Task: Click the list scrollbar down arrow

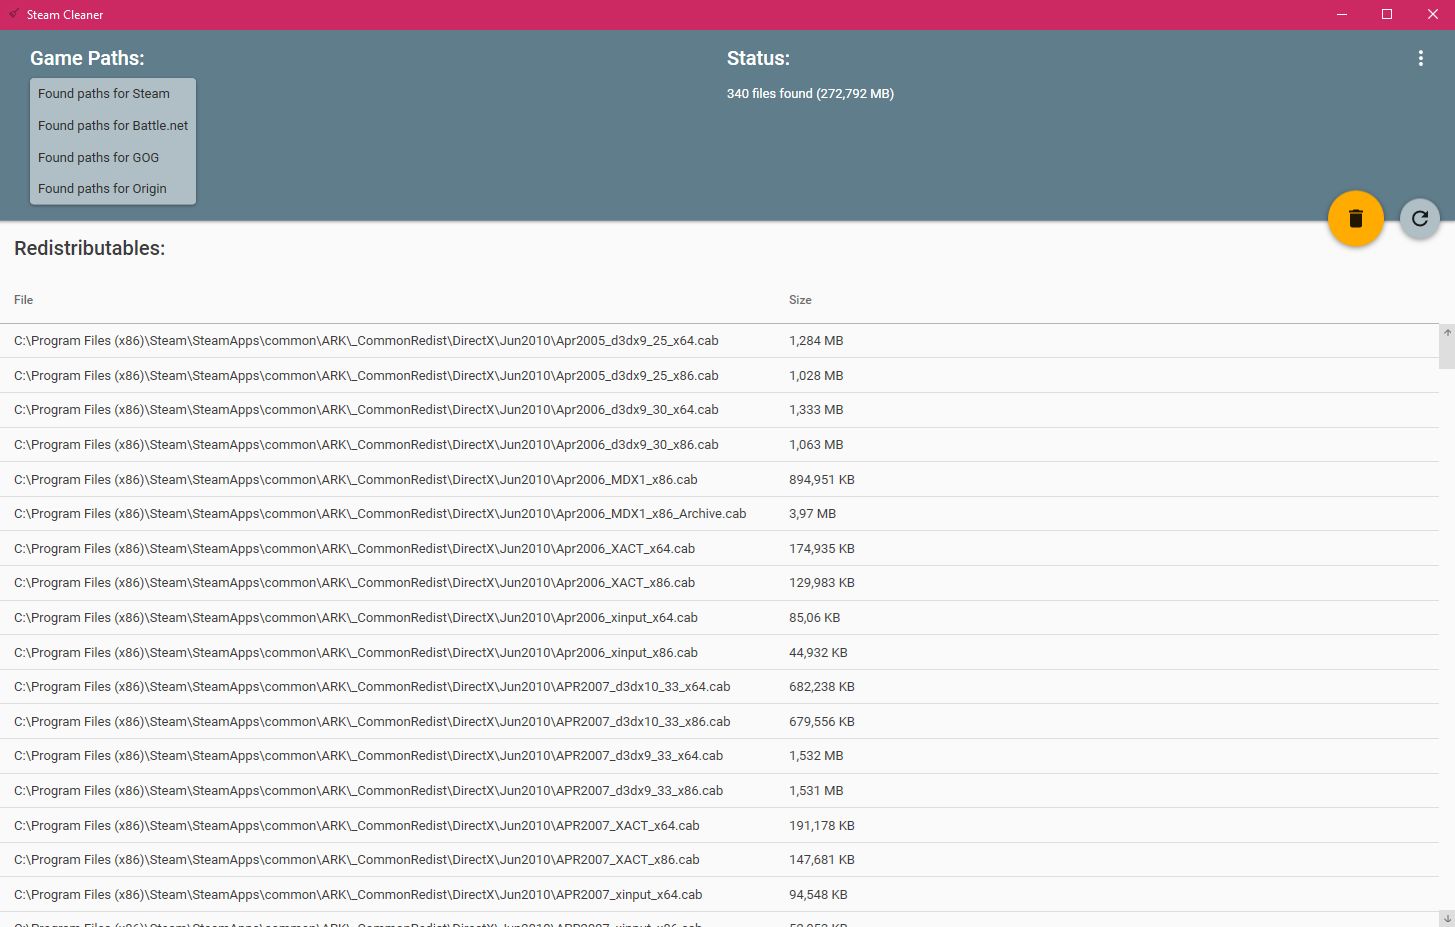Action: click(x=1447, y=919)
